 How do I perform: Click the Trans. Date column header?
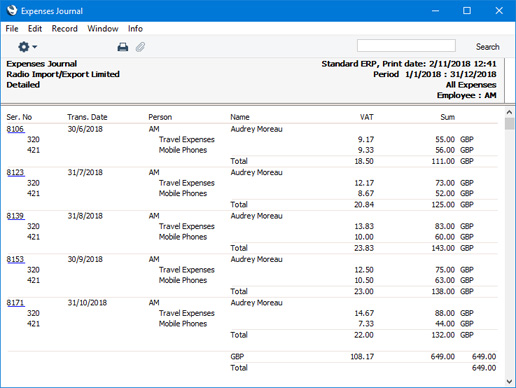87,117
